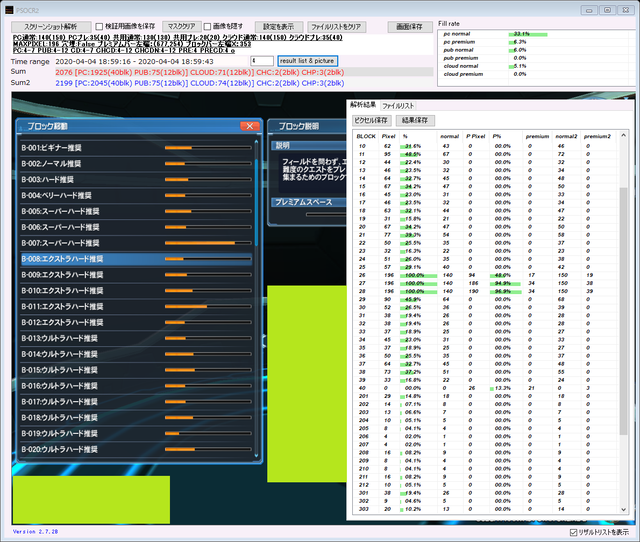Click the スクリーンショット解析 button
The height and width of the screenshot is (542, 640).
pyautogui.click(x=51, y=27)
